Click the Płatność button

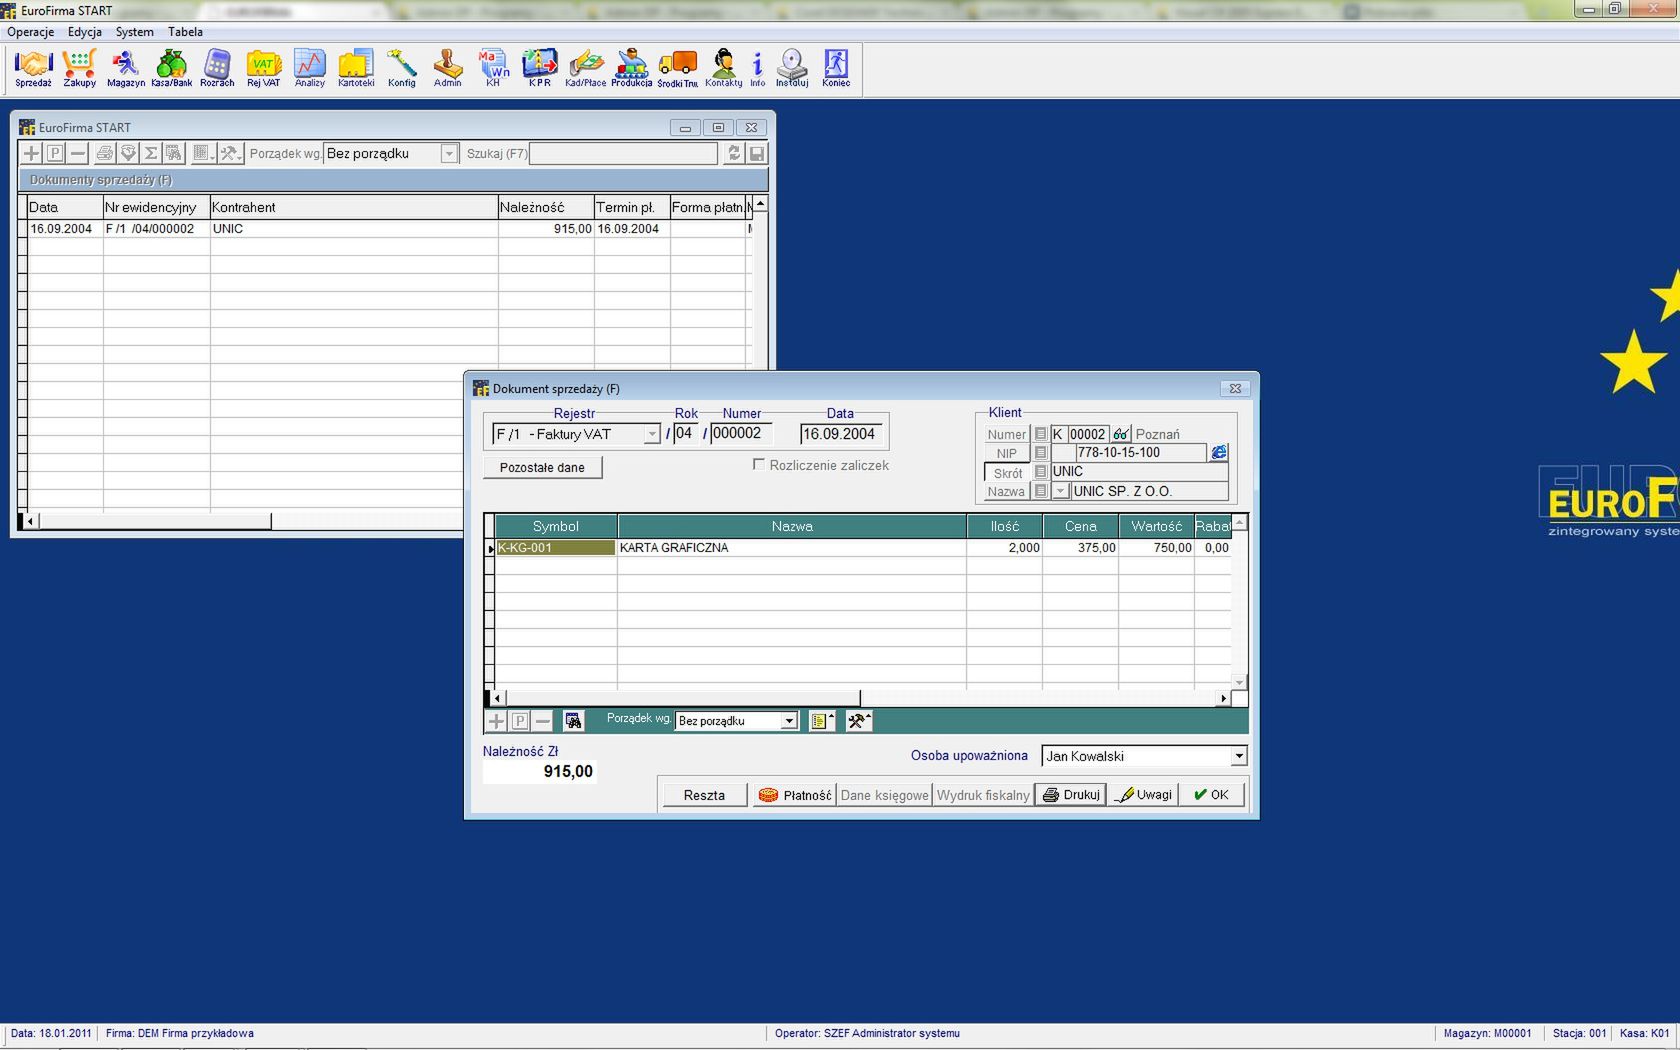[x=794, y=795]
